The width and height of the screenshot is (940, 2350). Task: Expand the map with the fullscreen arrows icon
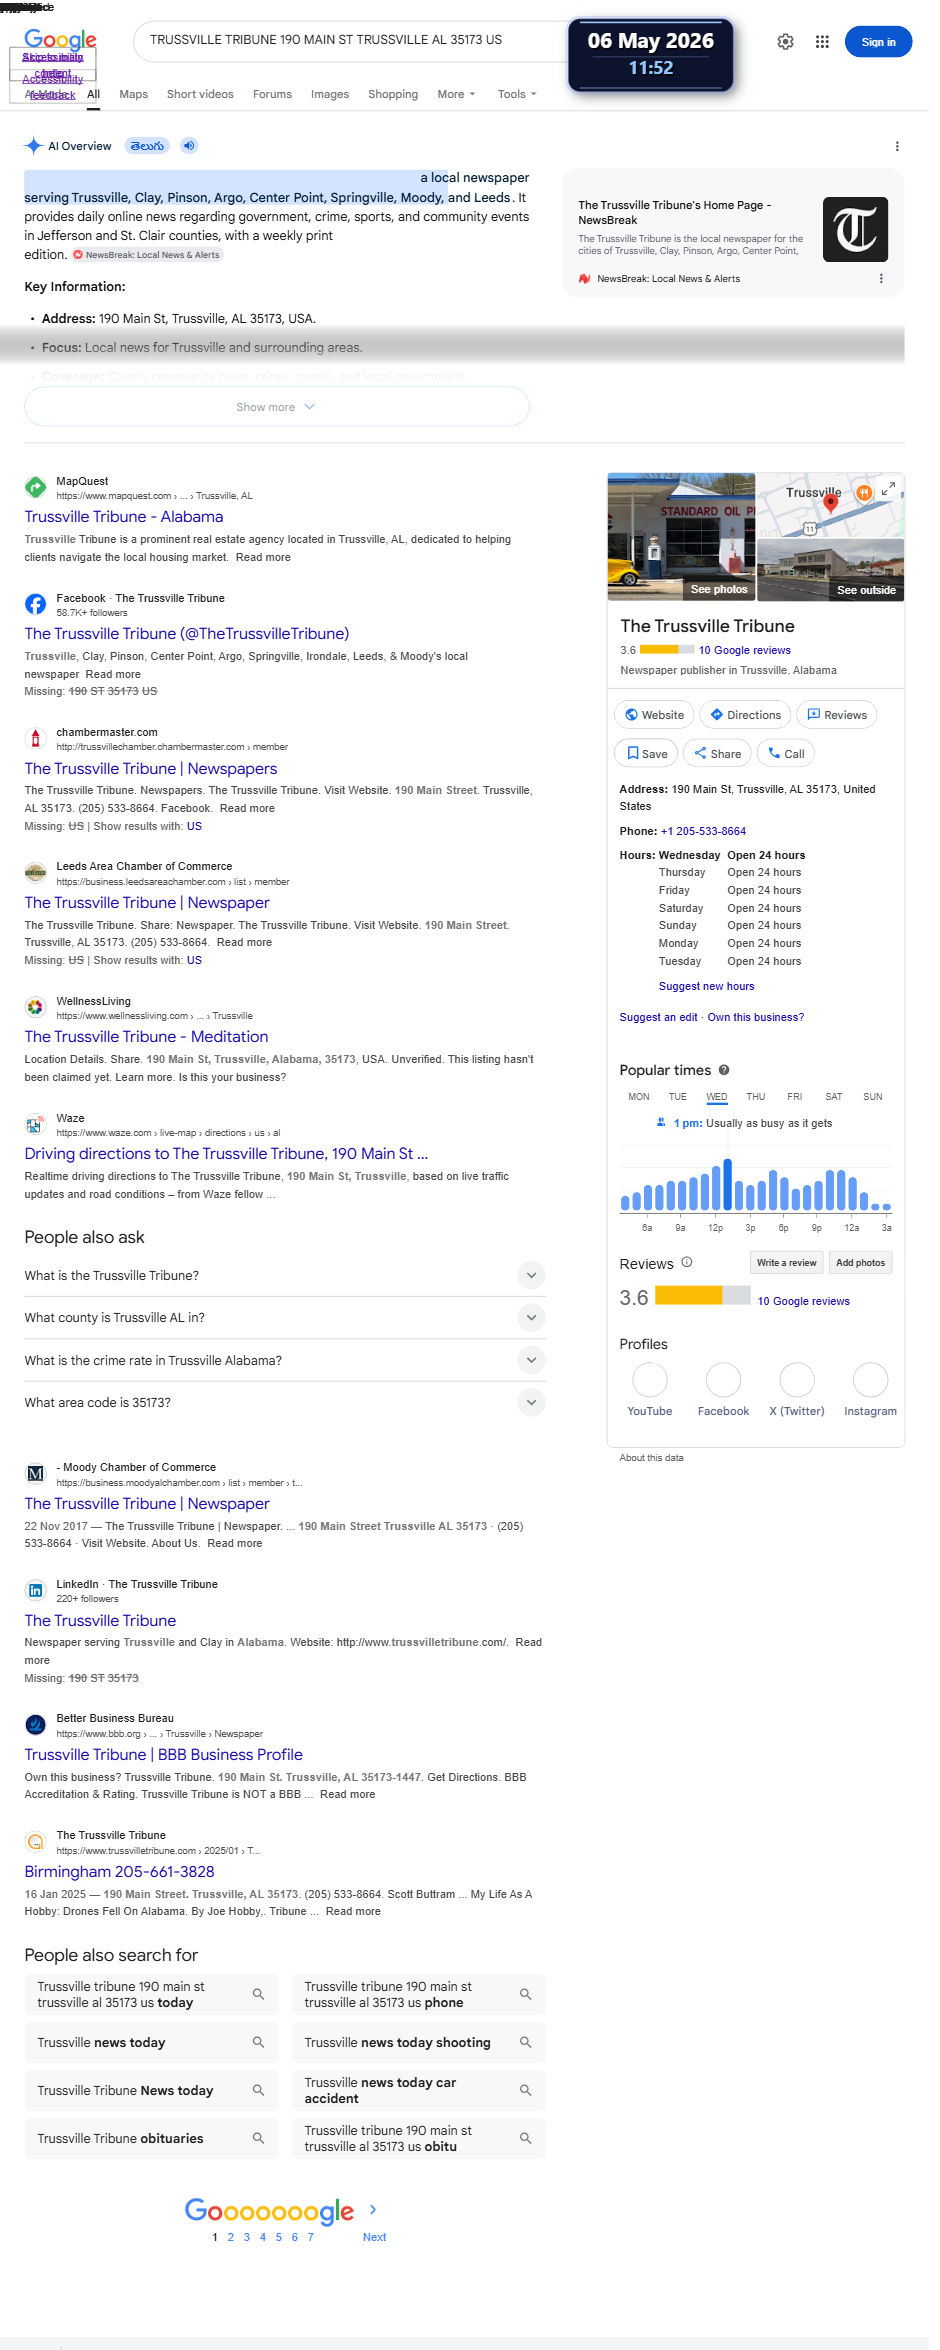[x=888, y=489]
